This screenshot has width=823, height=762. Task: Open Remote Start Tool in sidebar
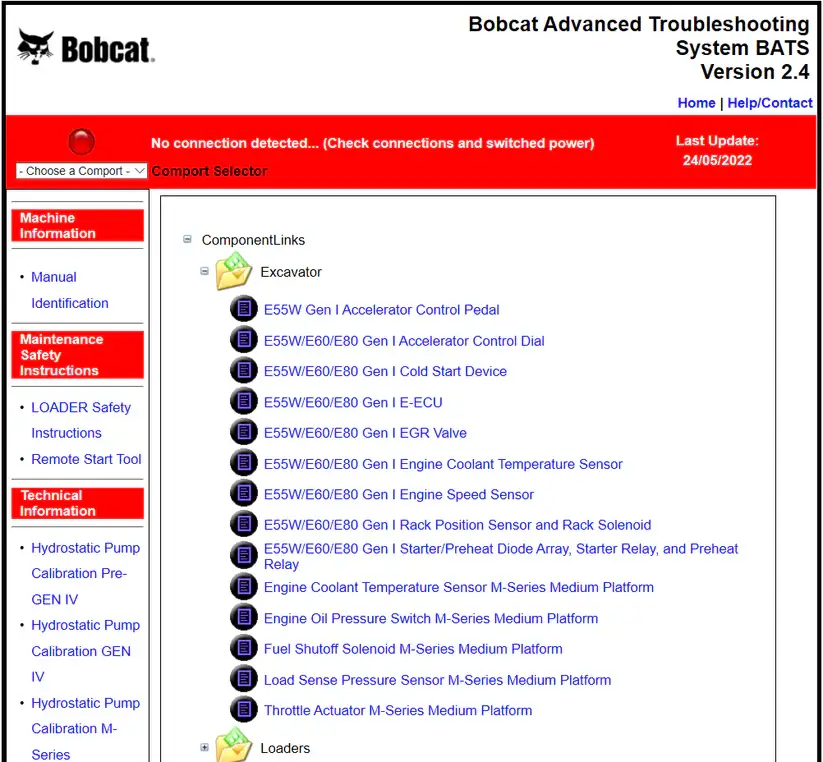point(86,459)
